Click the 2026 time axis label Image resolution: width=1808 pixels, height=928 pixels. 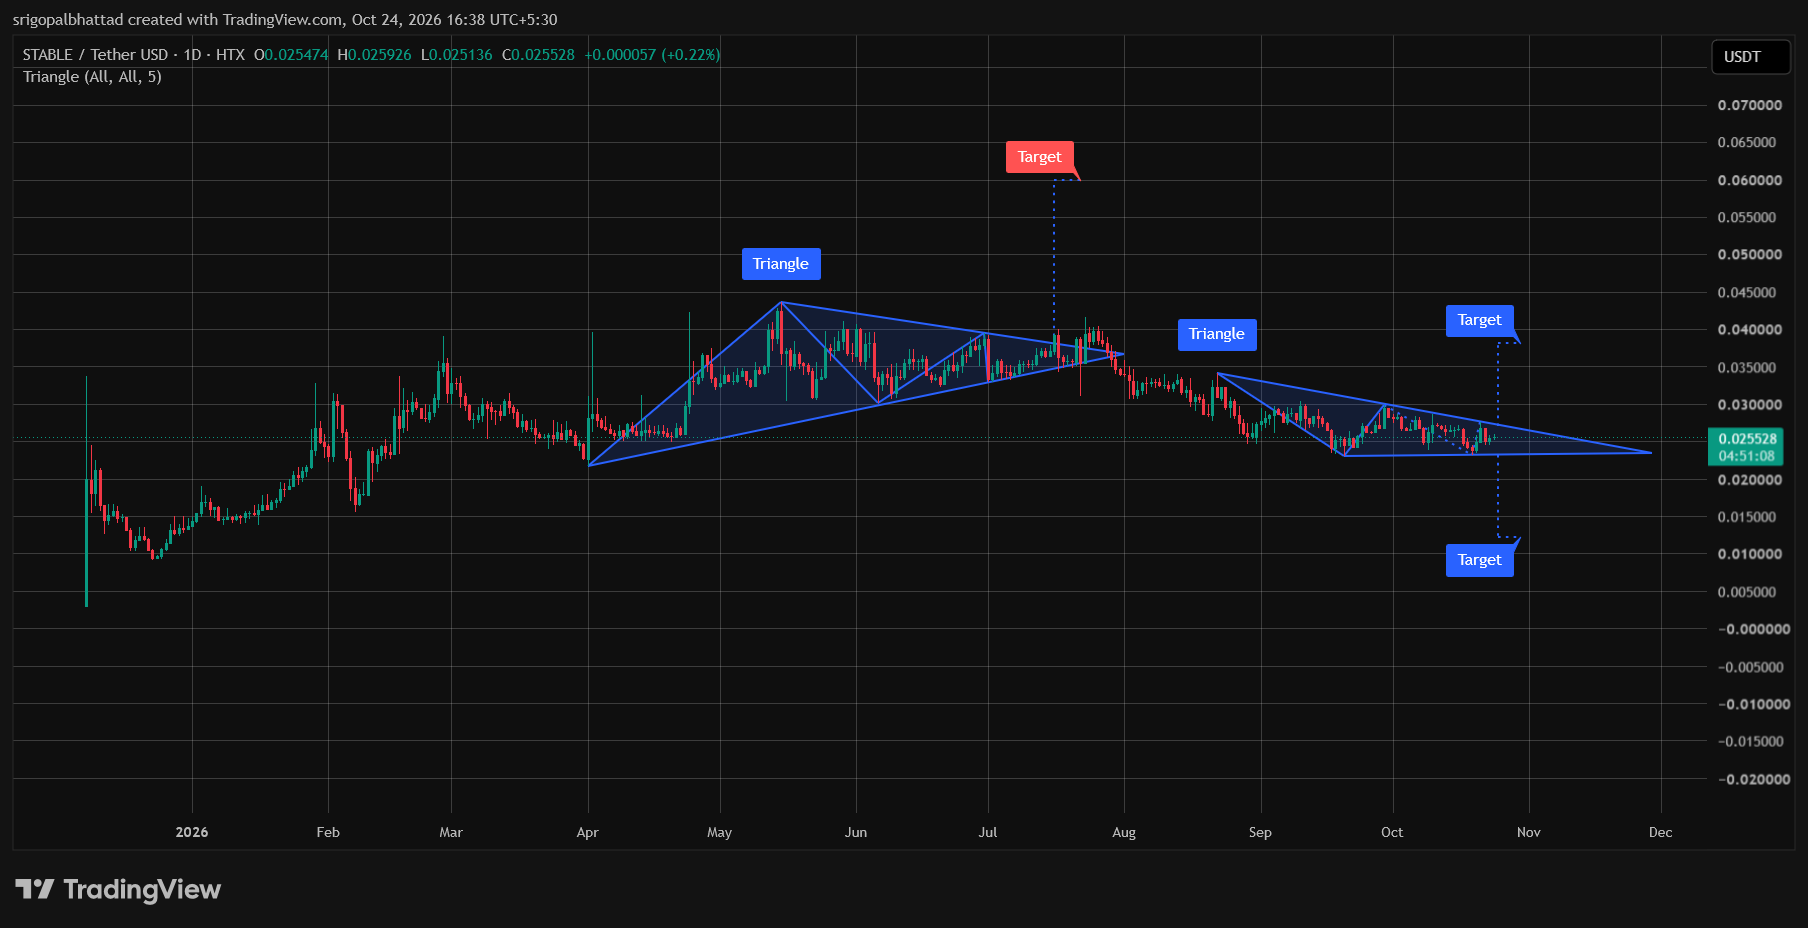pyautogui.click(x=192, y=832)
